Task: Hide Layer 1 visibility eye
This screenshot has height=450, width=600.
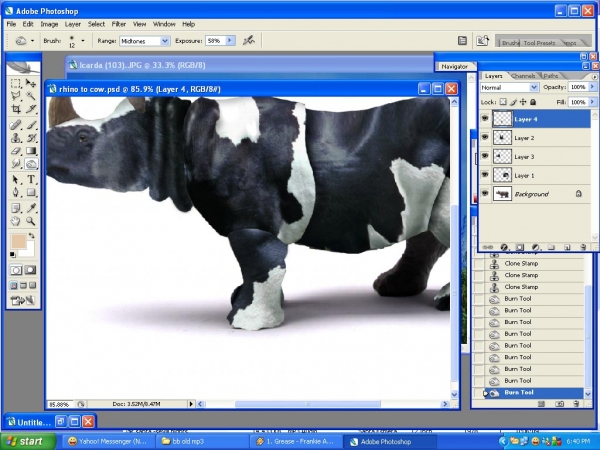Action: [485, 175]
